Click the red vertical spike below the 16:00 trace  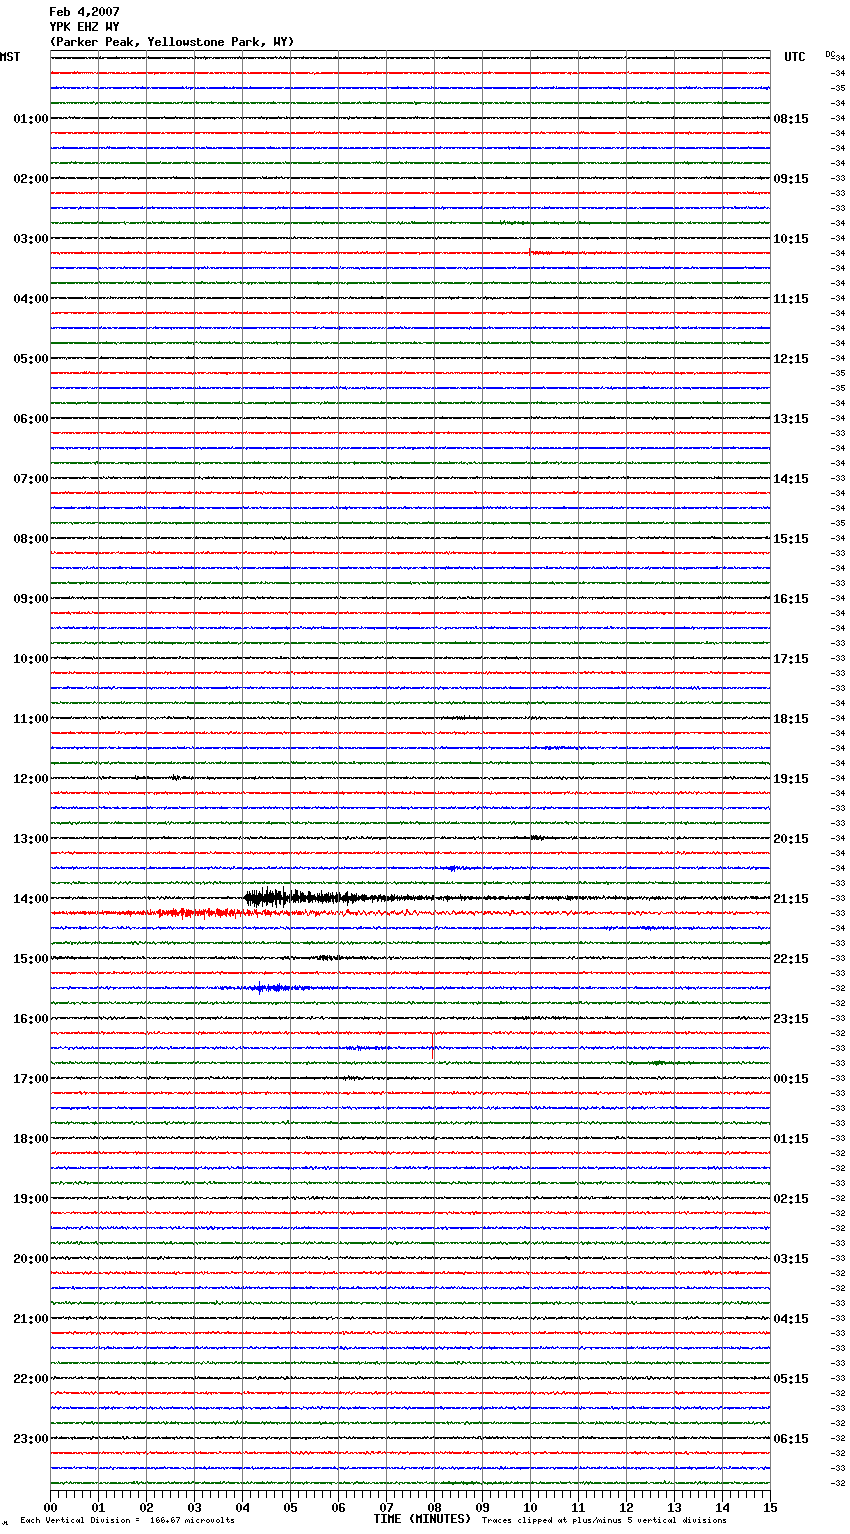432,1046
